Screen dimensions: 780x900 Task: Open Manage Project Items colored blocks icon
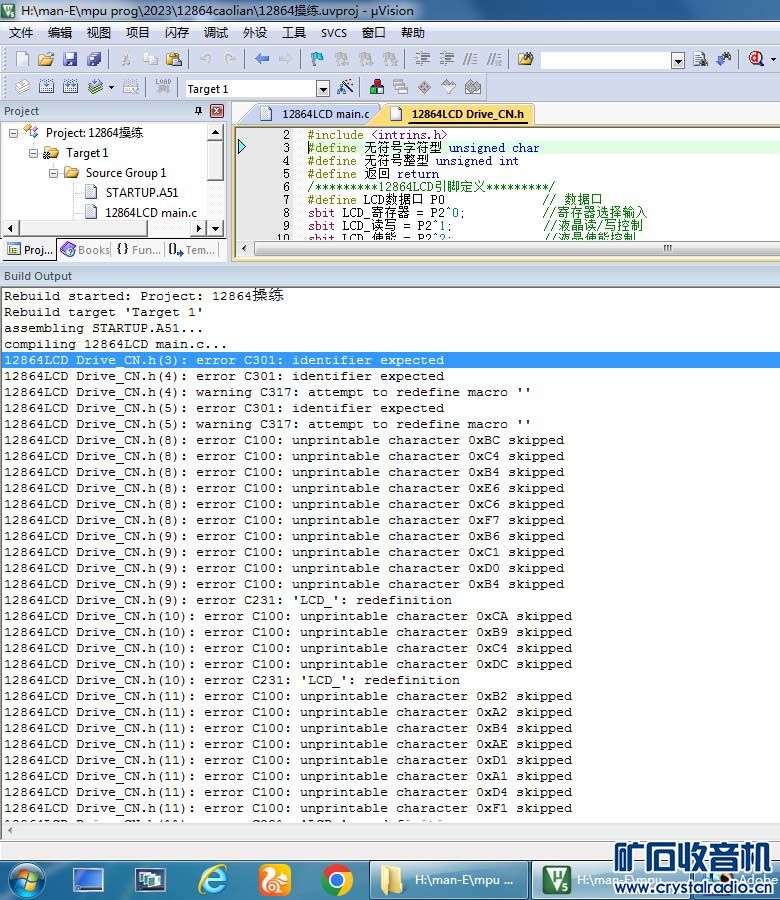[377, 88]
